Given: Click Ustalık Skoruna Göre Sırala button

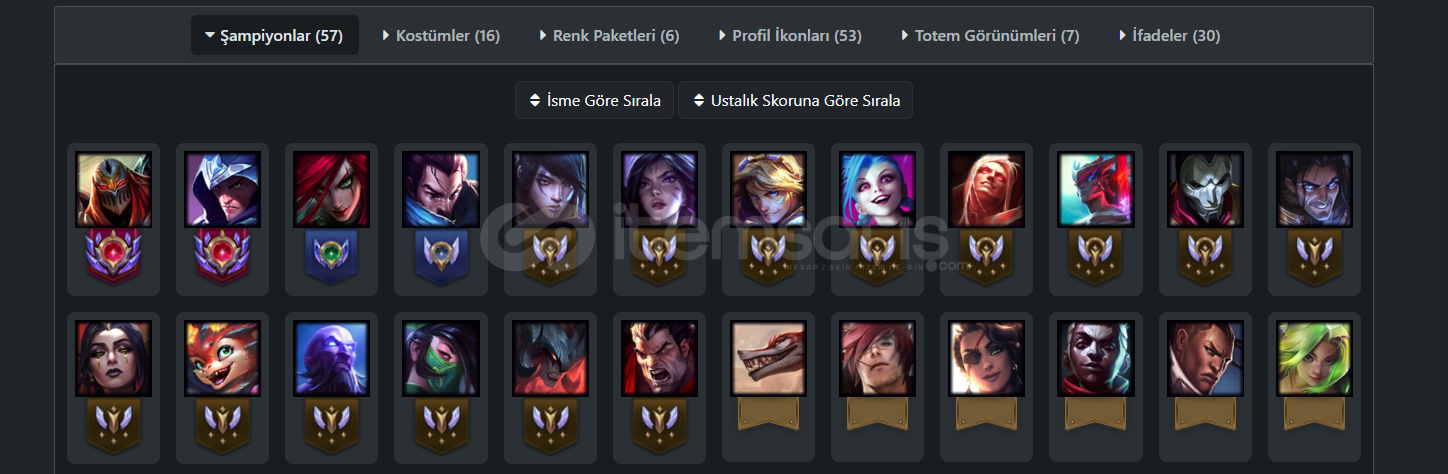Looking at the screenshot, I should point(796,101).
